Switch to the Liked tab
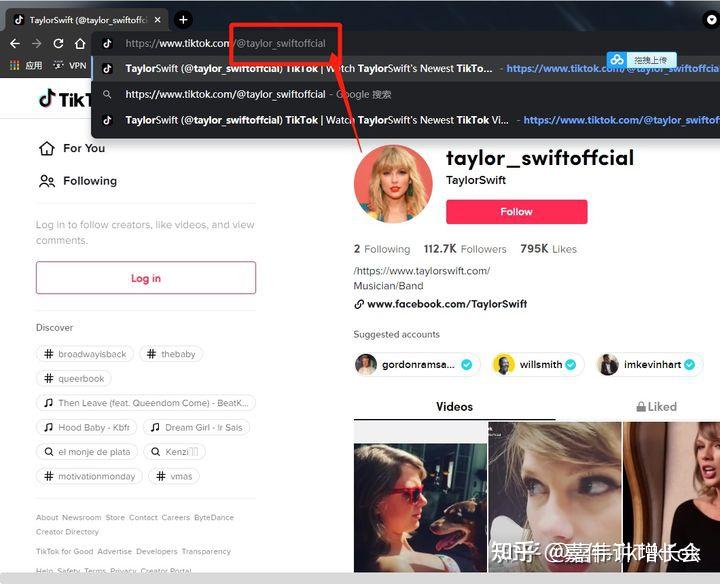 [657, 407]
